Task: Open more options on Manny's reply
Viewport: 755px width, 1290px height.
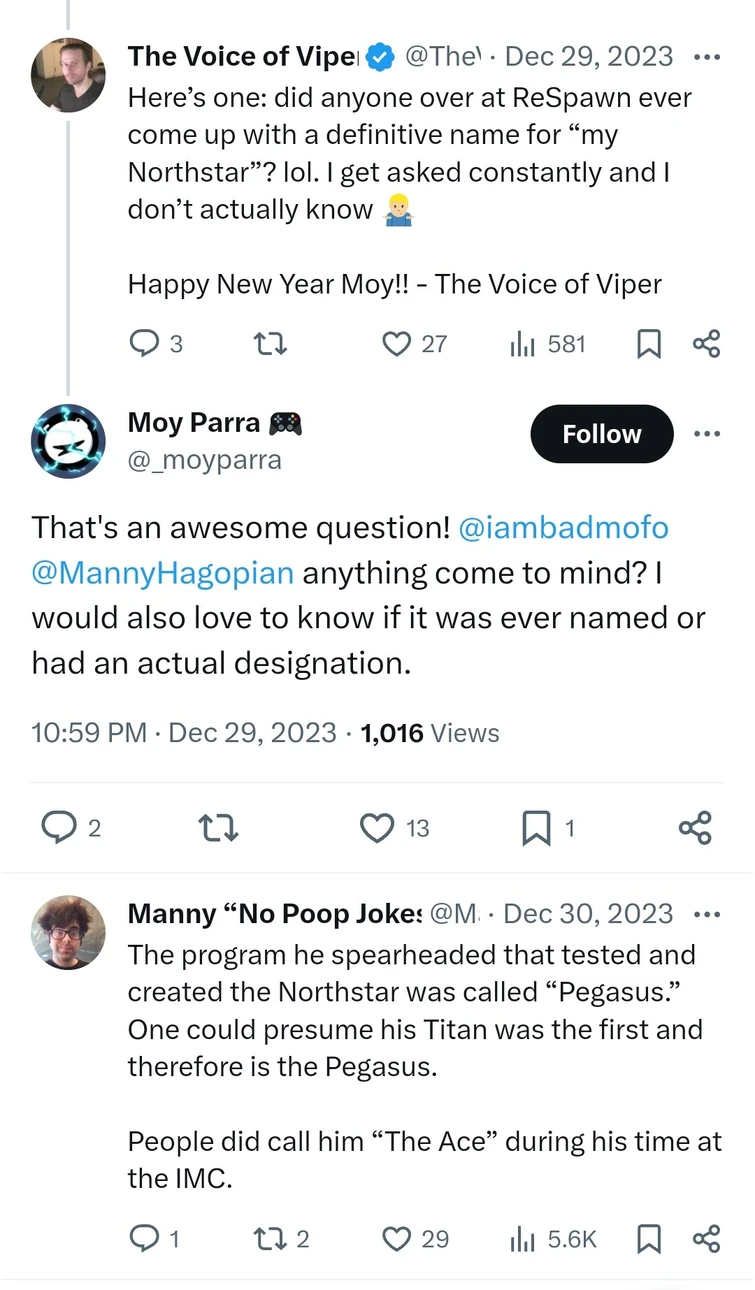Action: (706, 914)
